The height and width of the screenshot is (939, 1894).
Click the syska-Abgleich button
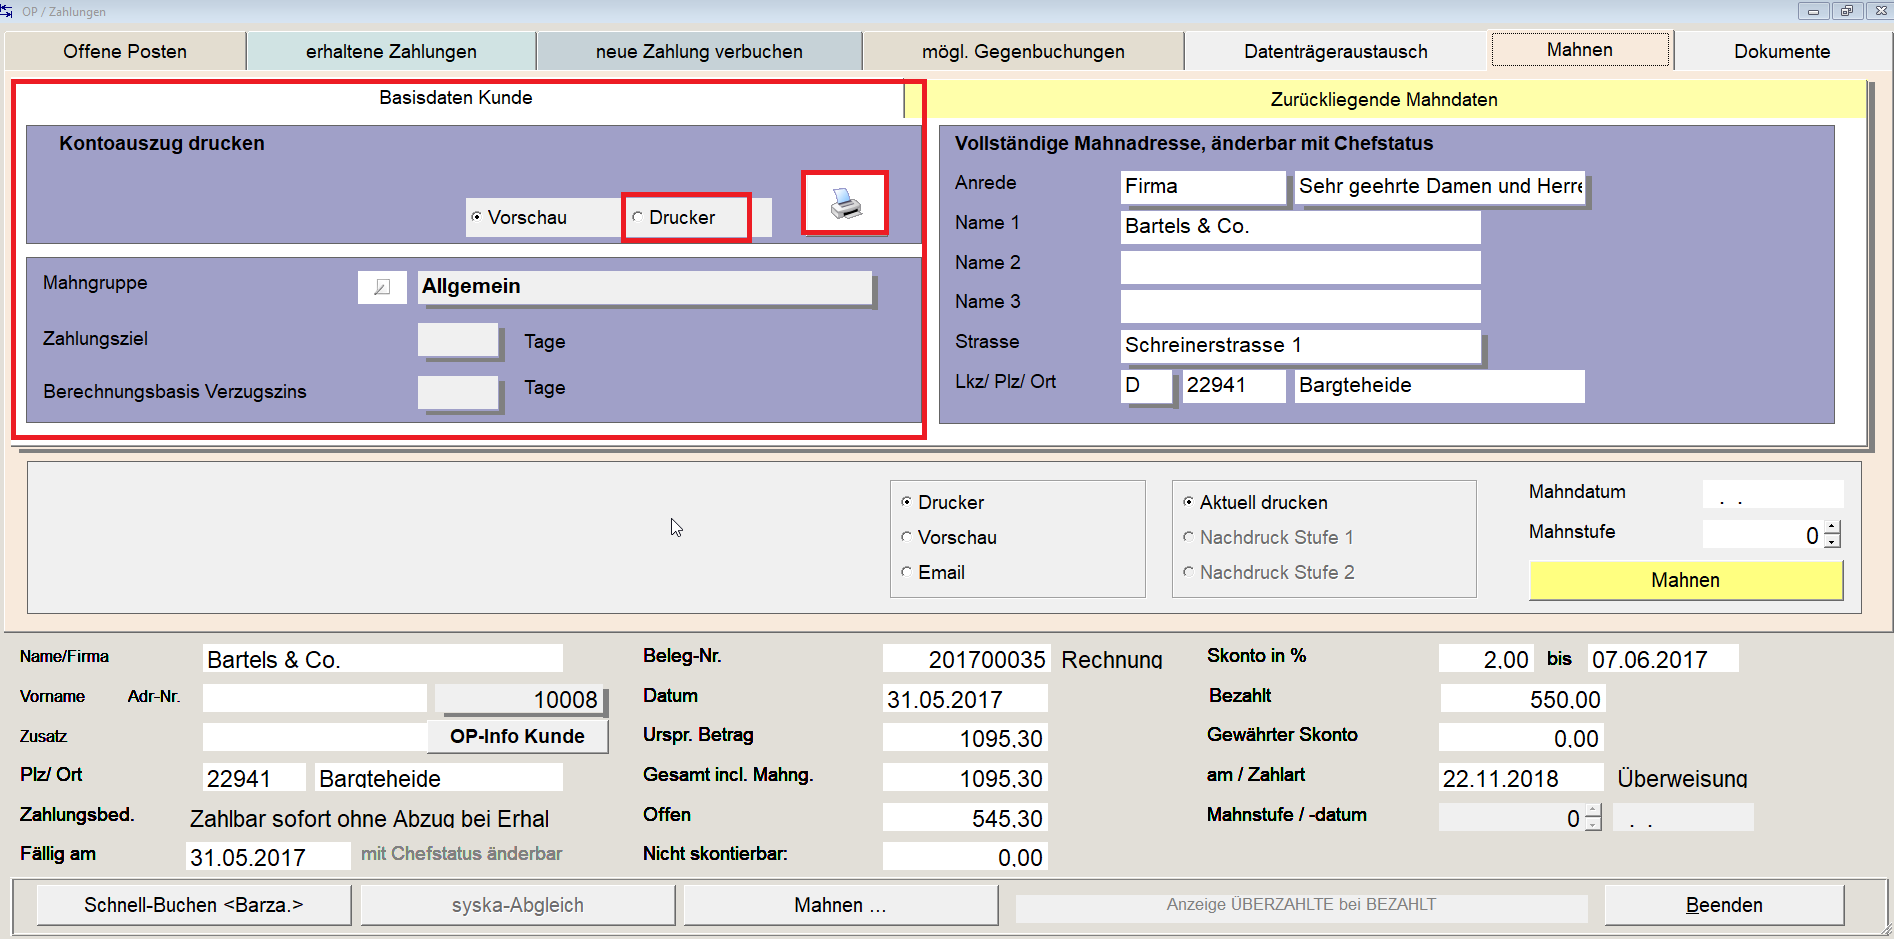[x=518, y=905]
